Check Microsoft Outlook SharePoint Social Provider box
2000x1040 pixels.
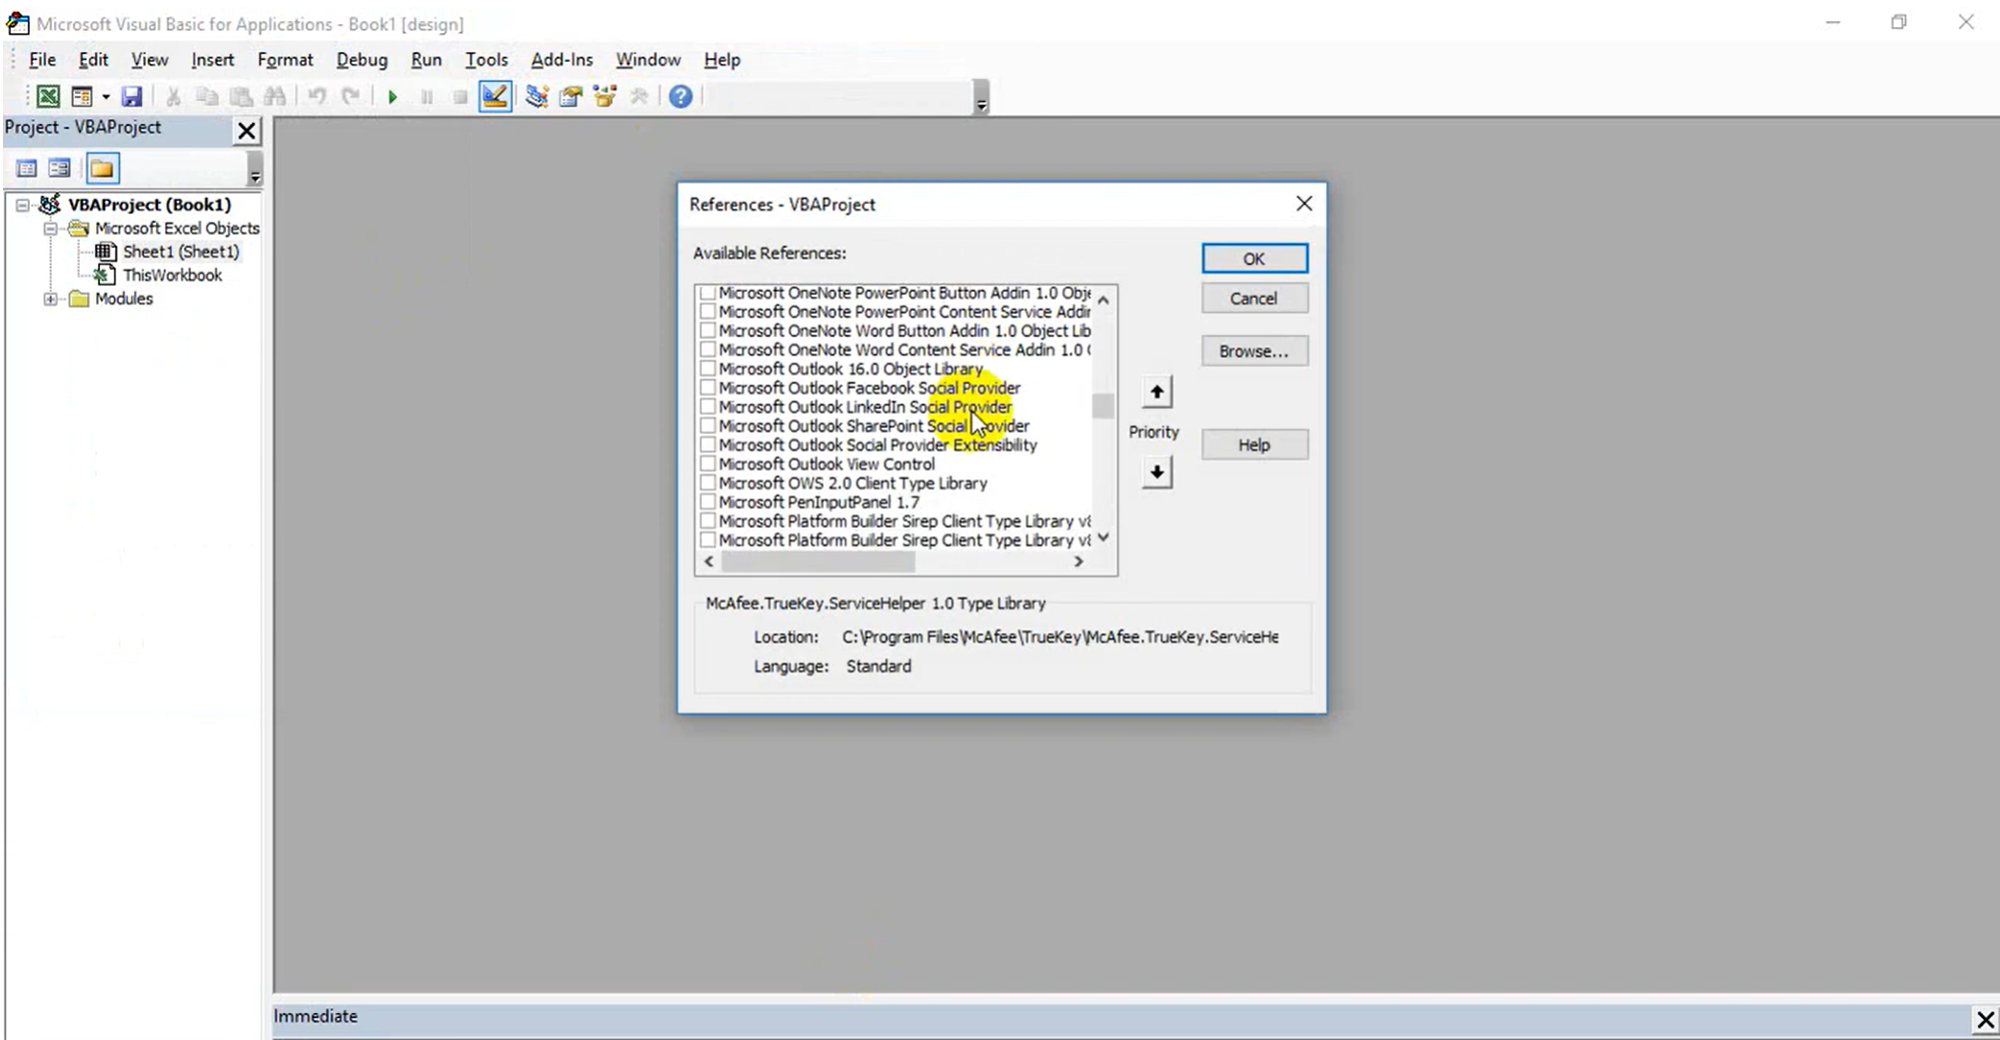coord(708,426)
